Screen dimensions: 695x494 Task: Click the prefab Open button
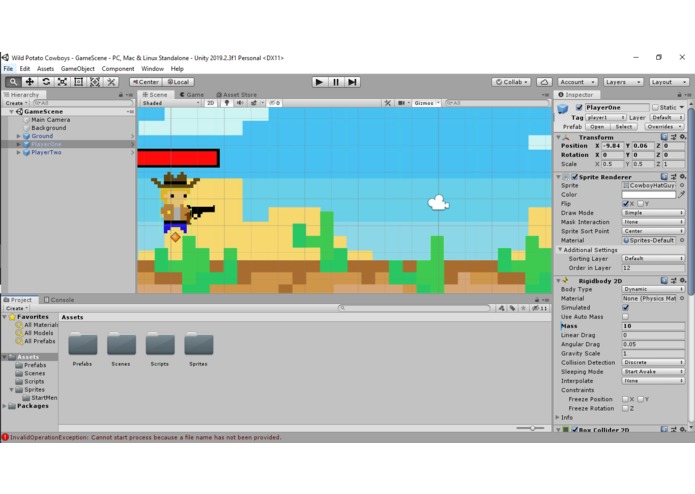[597, 127]
